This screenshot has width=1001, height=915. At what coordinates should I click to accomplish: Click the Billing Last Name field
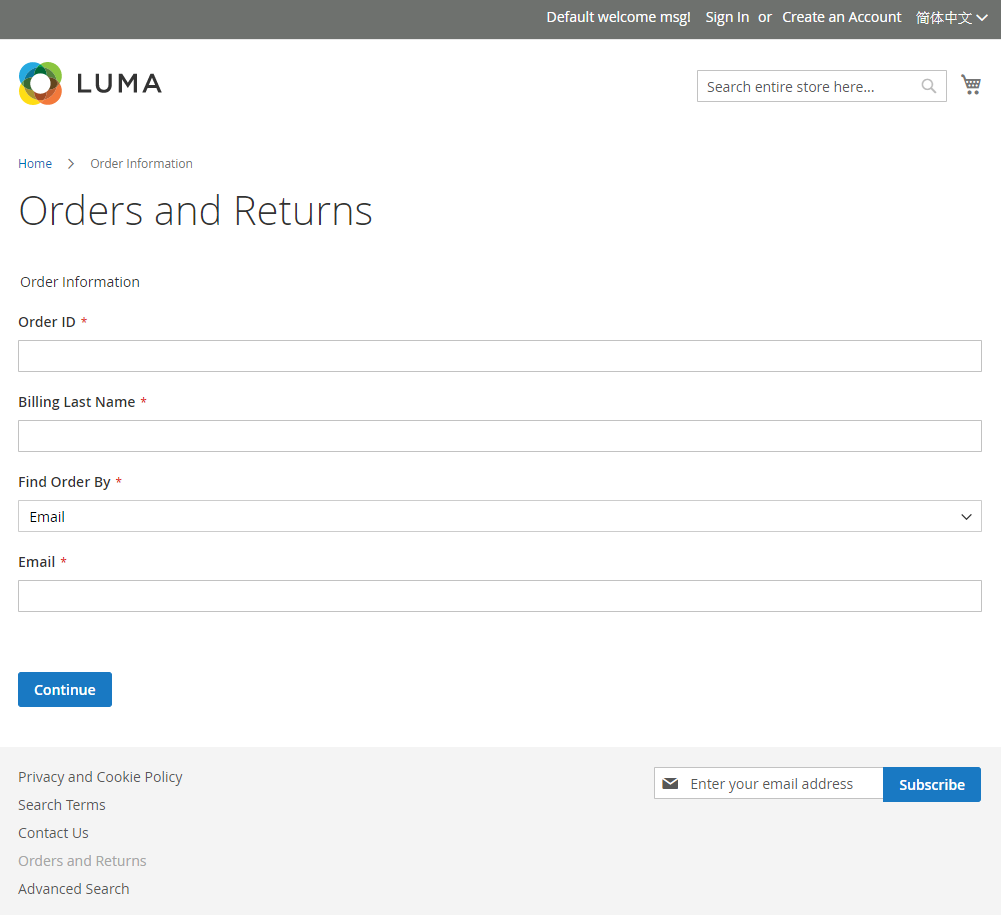click(500, 435)
